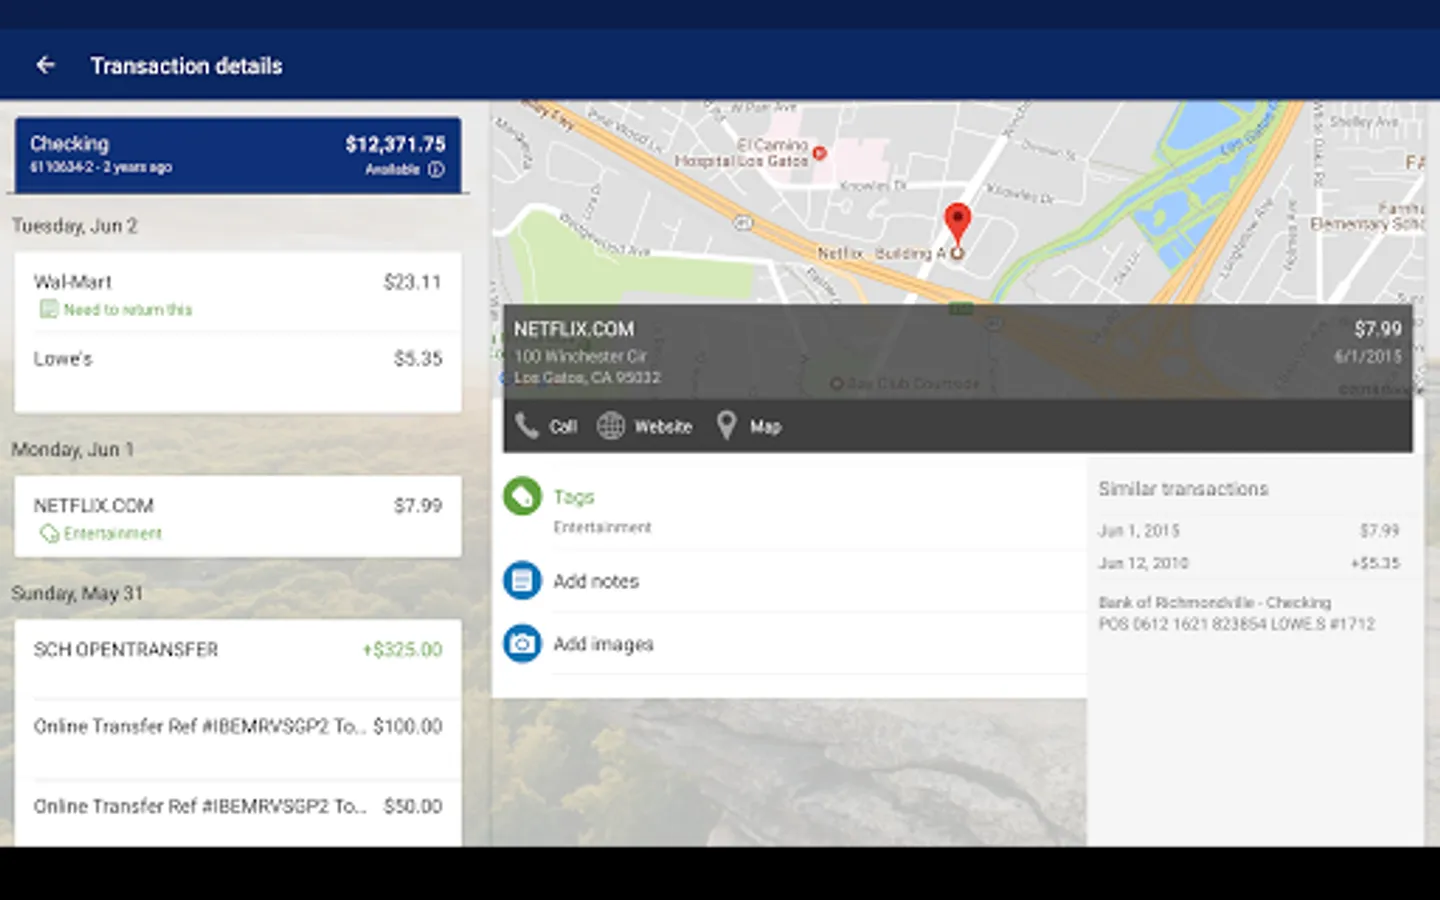This screenshot has height=900, width=1440.
Task: Click the green Tags icon
Action: pyautogui.click(x=522, y=496)
